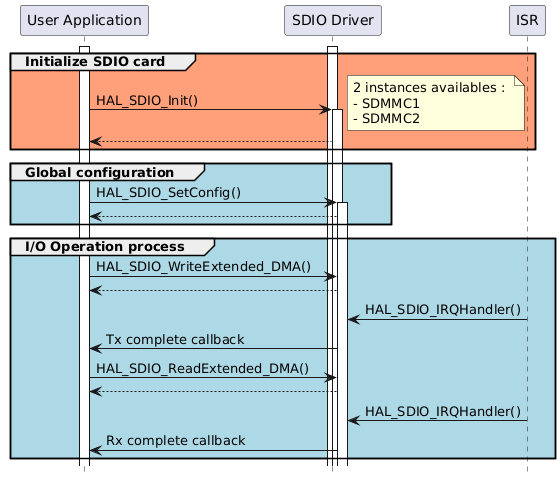Click the '- SDMMC2' note line
Image resolution: width=560 pixels, height=481 pixels.
(386, 119)
